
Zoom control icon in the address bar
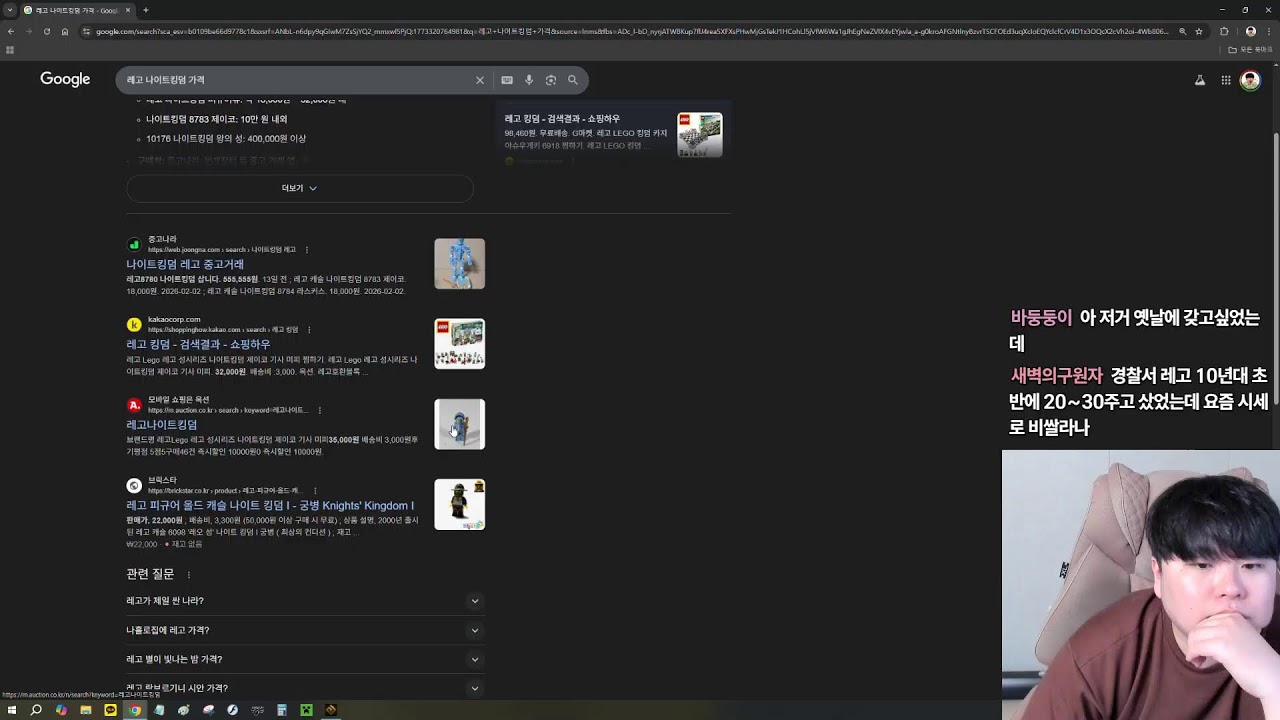coord(1183,31)
